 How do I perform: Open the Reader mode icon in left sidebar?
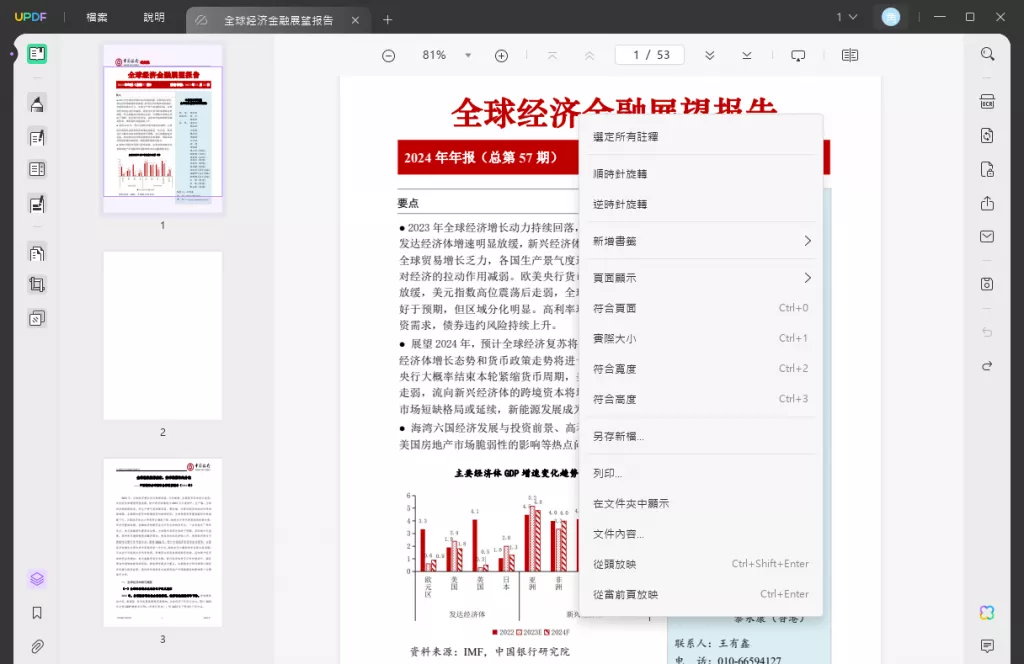pyautogui.click(x=37, y=54)
